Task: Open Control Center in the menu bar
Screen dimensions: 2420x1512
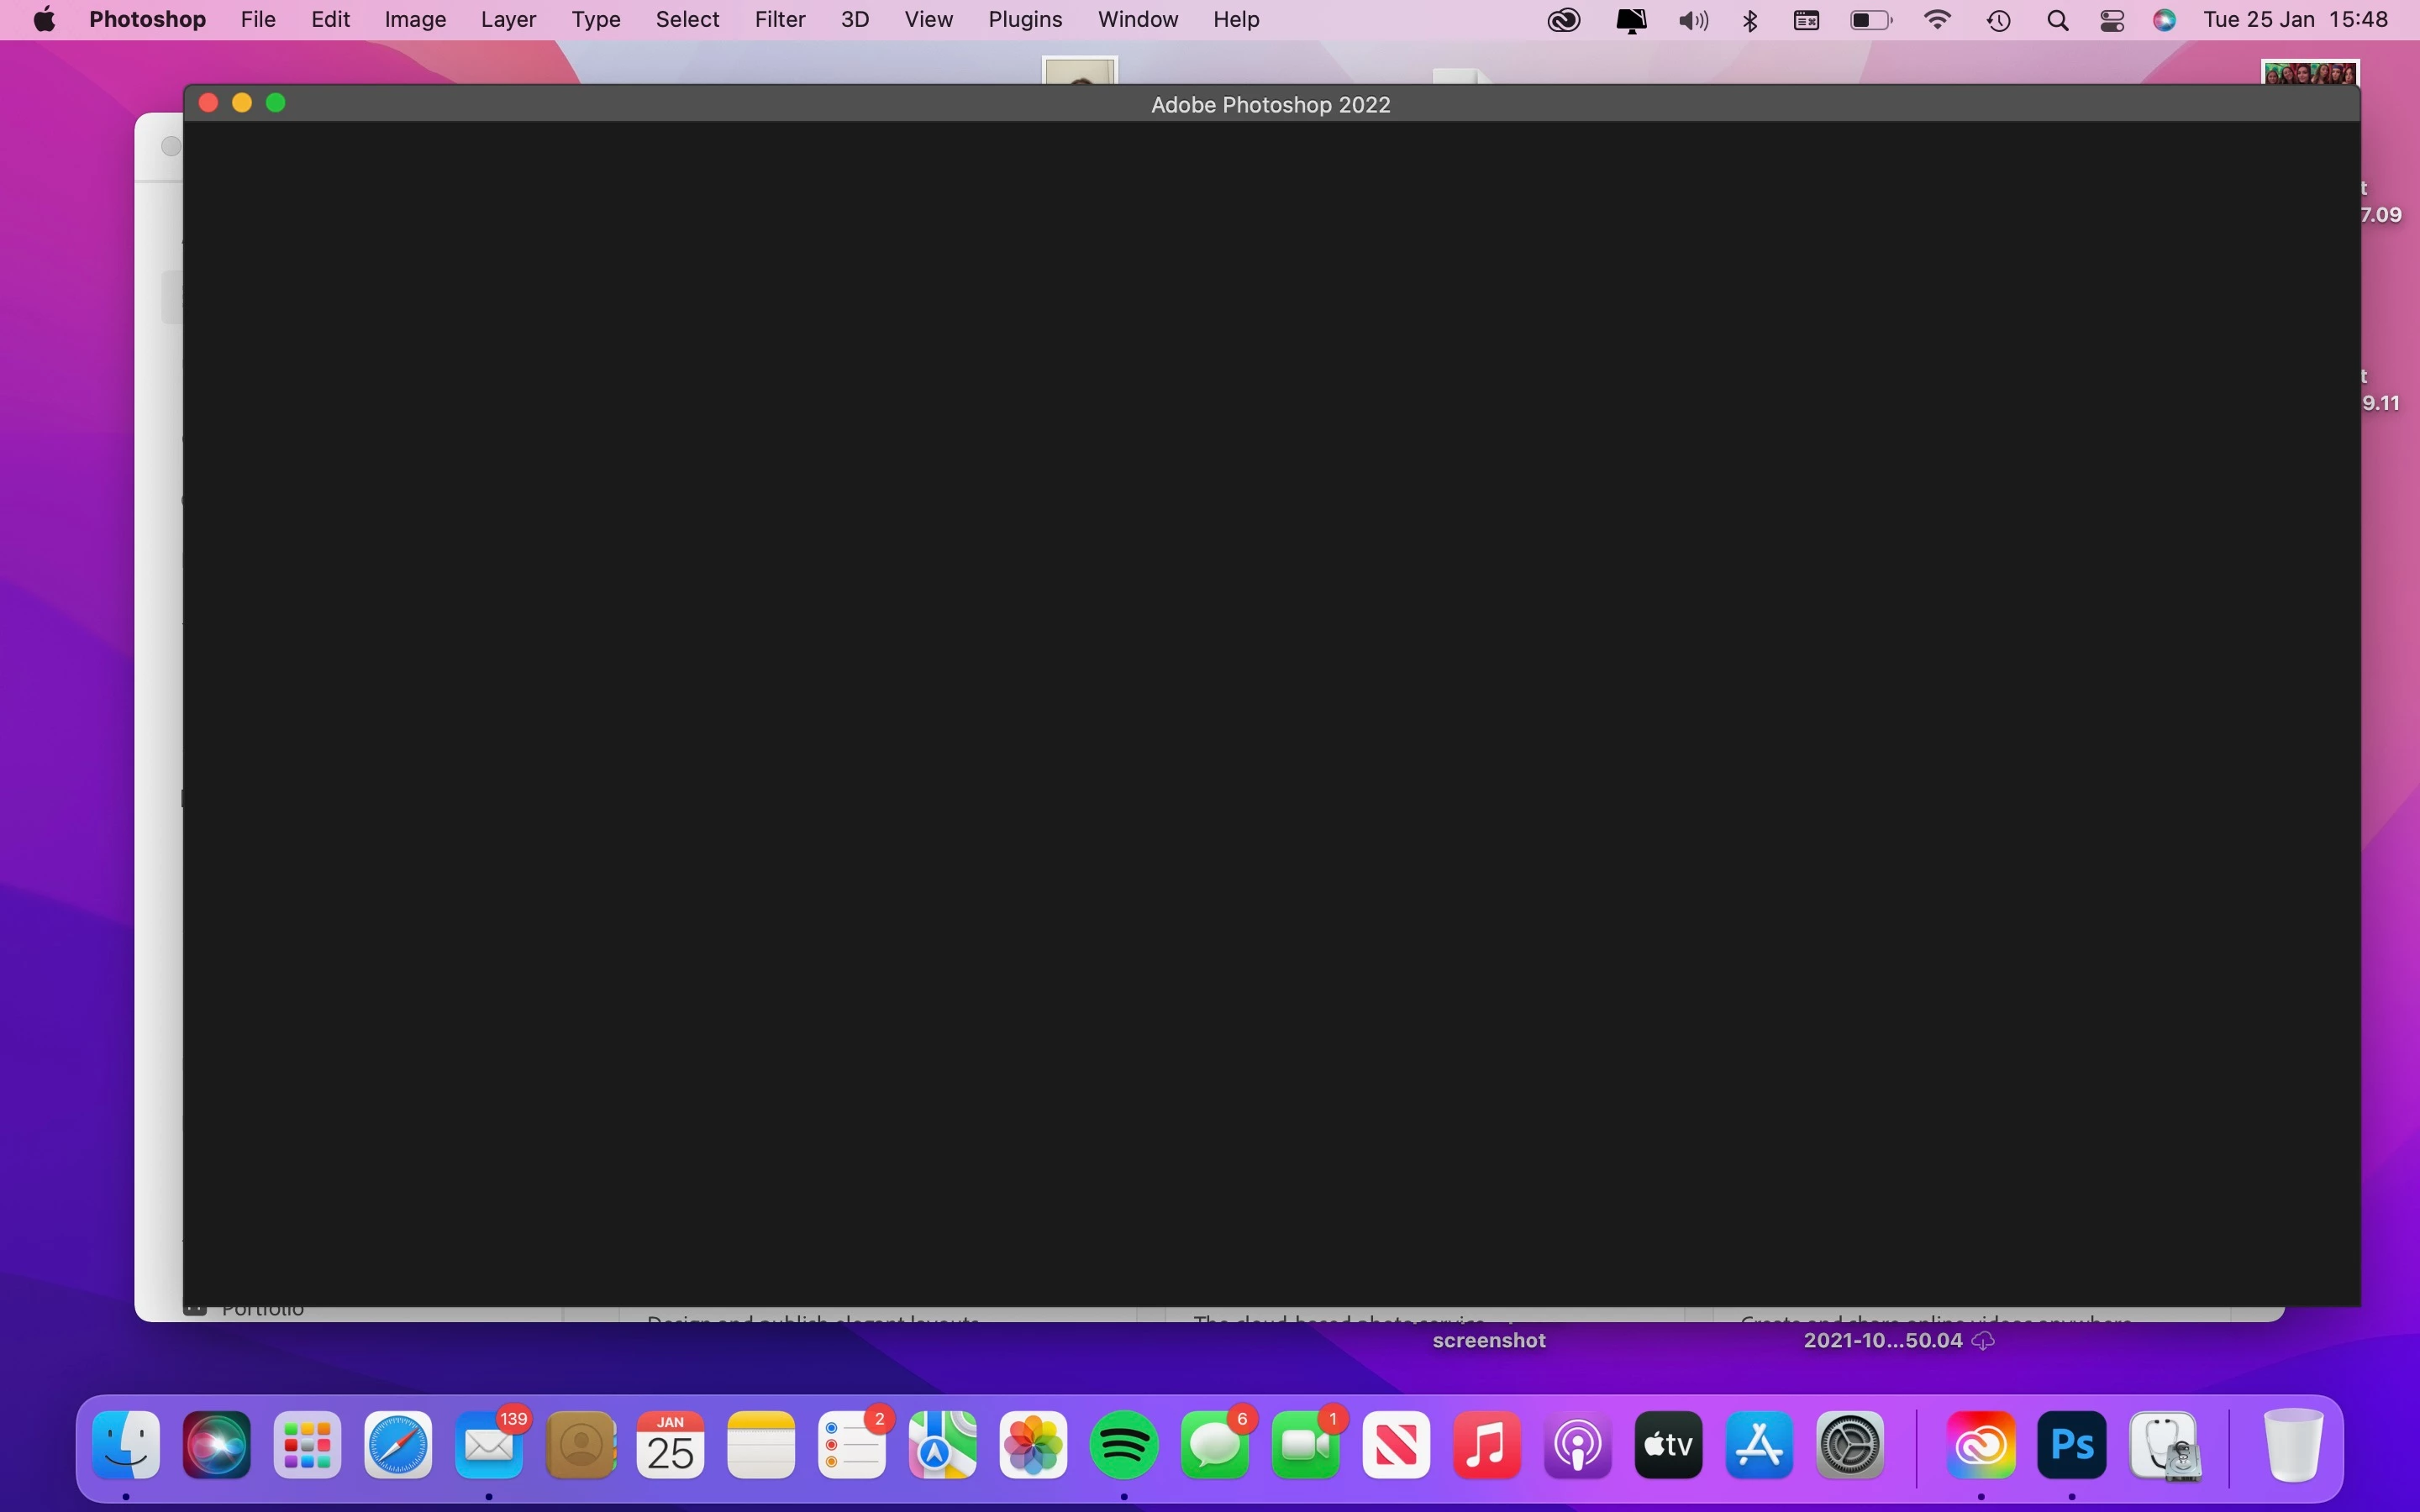Action: (x=2112, y=20)
